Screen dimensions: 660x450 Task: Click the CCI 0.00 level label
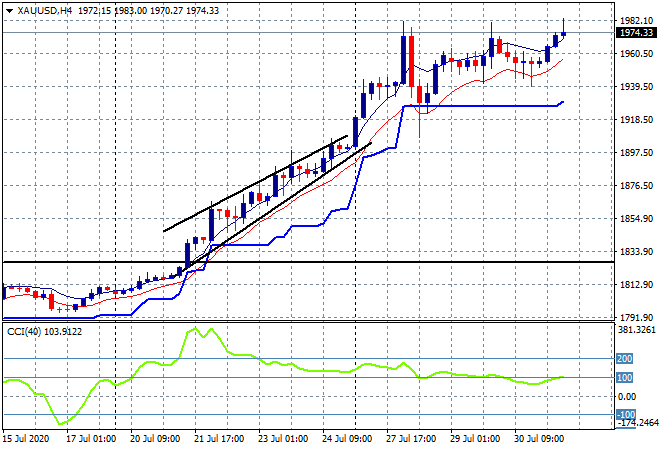tap(627, 397)
